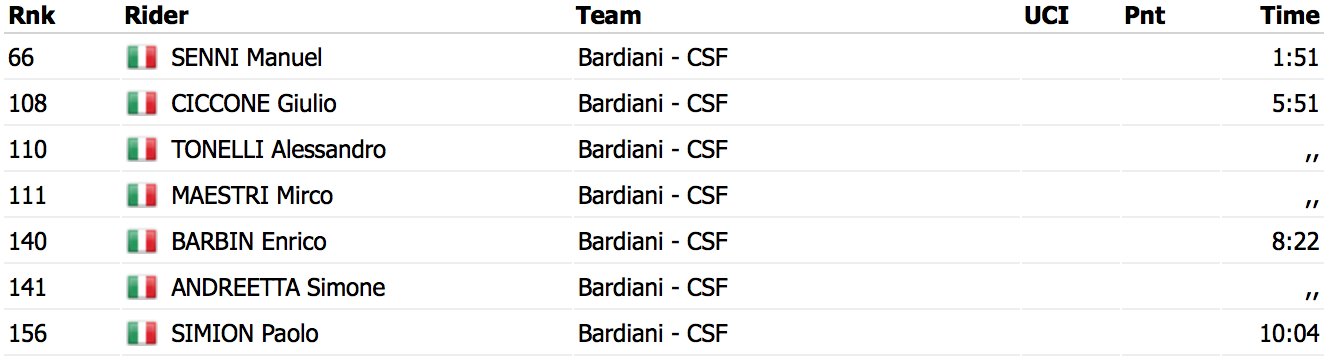Open CICCONE Giulio rider profile
The image size is (1338, 362).
pyautogui.click(x=254, y=104)
